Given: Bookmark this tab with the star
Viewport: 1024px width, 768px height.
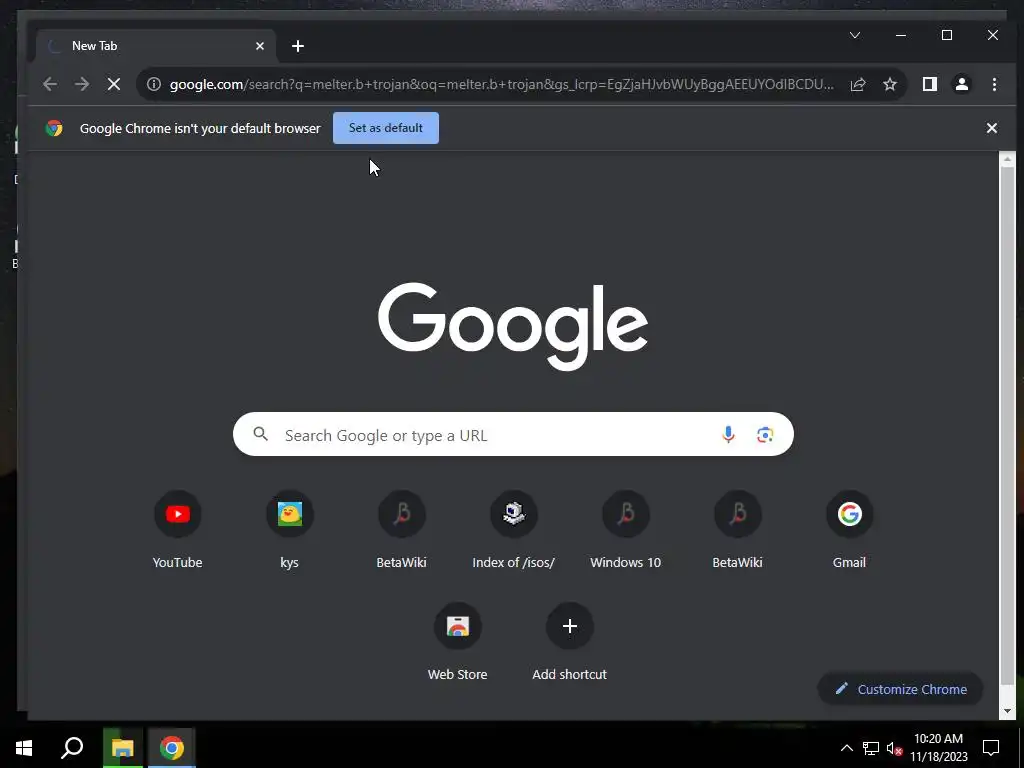Looking at the screenshot, I should tap(889, 84).
